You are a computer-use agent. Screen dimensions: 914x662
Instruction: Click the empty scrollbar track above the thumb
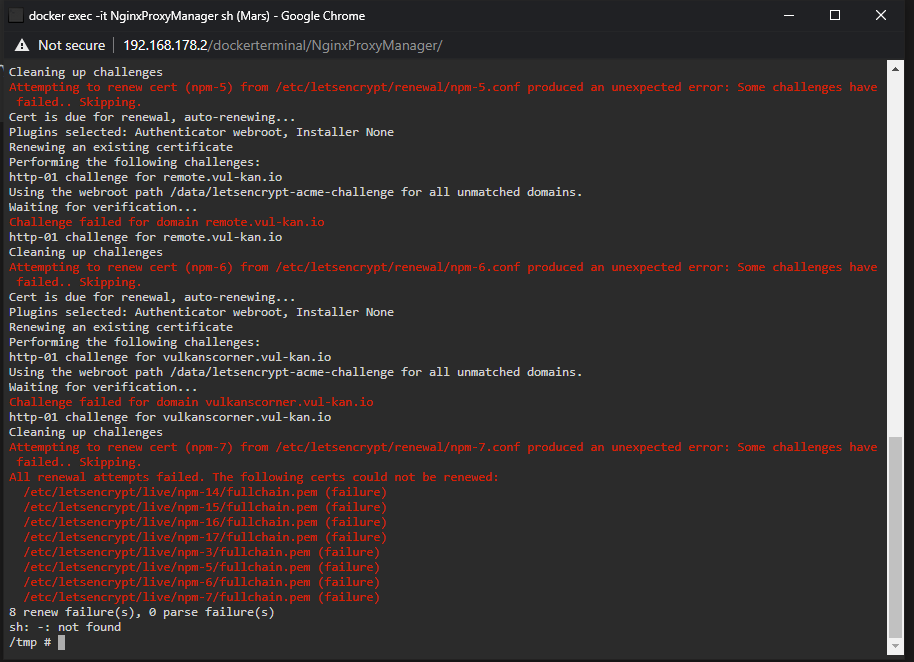click(x=895, y=256)
